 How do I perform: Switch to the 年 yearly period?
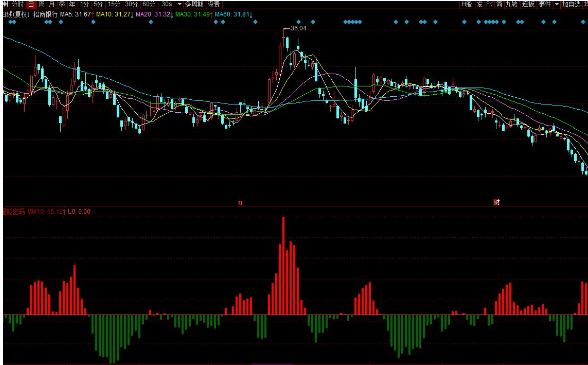click(x=71, y=5)
